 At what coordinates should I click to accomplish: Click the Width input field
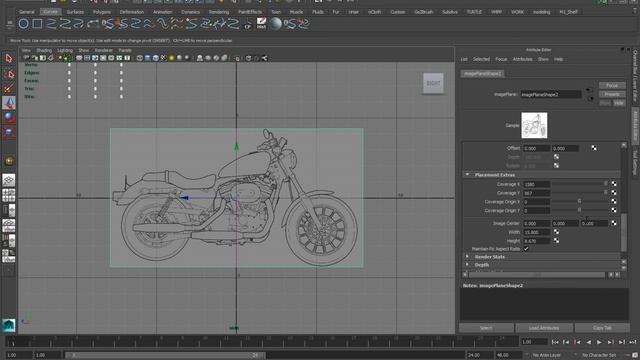click(x=537, y=232)
